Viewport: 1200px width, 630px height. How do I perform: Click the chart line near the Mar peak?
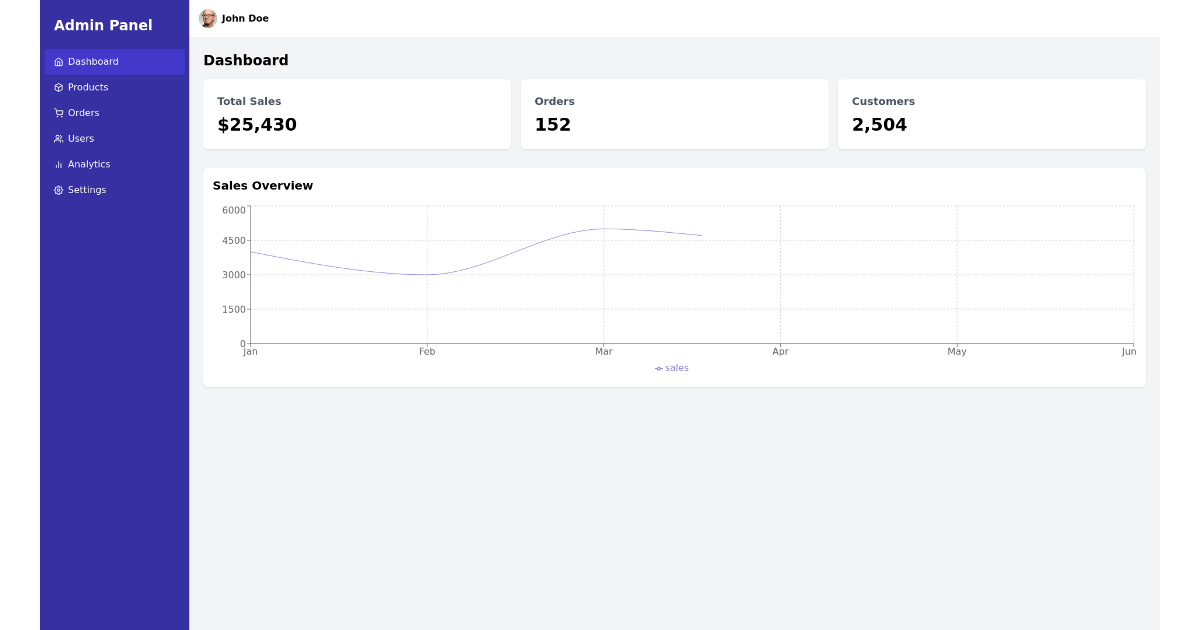(604, 228)
